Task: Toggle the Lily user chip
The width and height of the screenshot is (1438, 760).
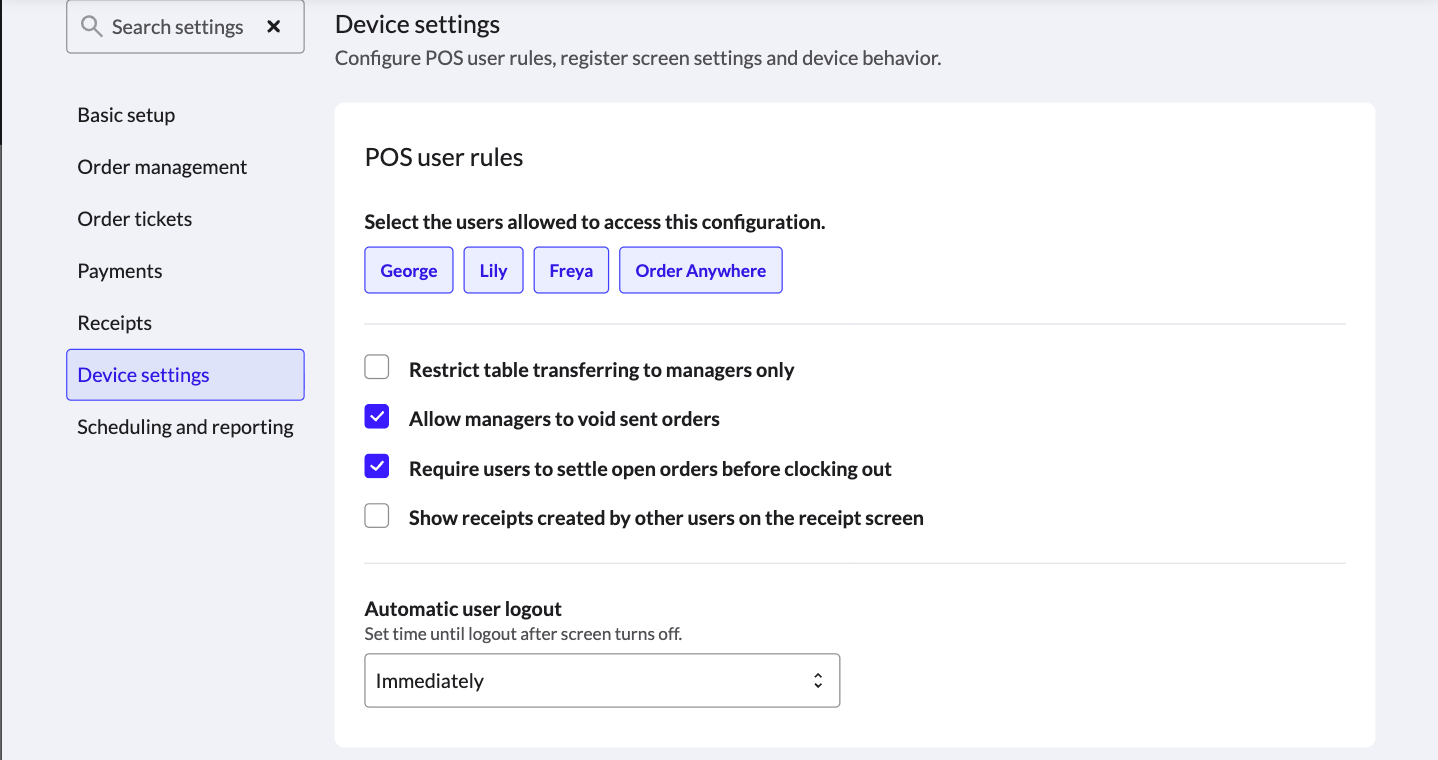Action: [x=493, y=271]
